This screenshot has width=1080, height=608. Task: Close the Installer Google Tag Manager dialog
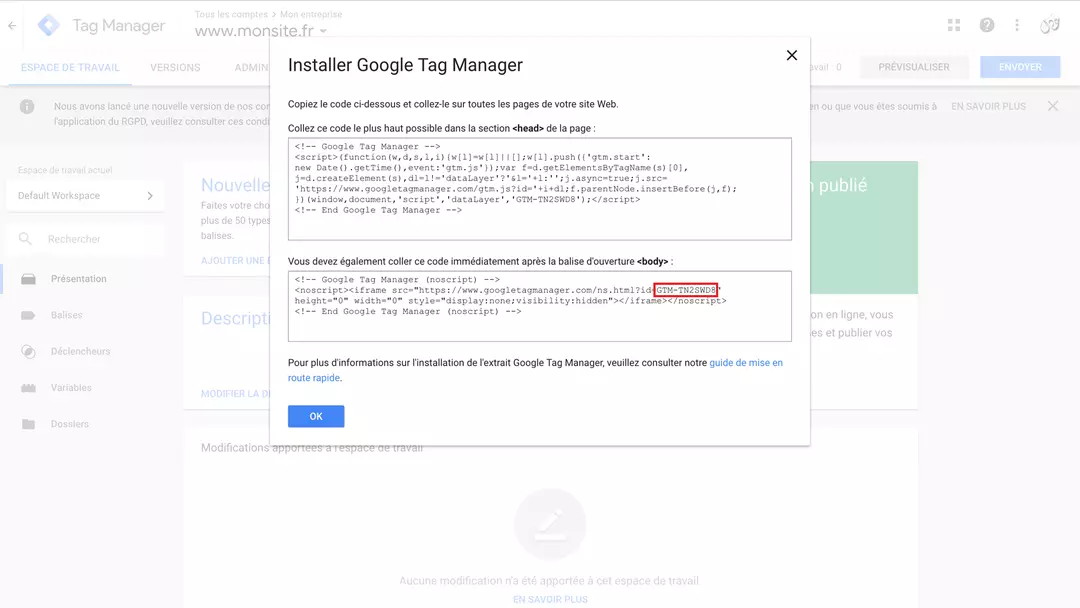[x=791, y=55]
